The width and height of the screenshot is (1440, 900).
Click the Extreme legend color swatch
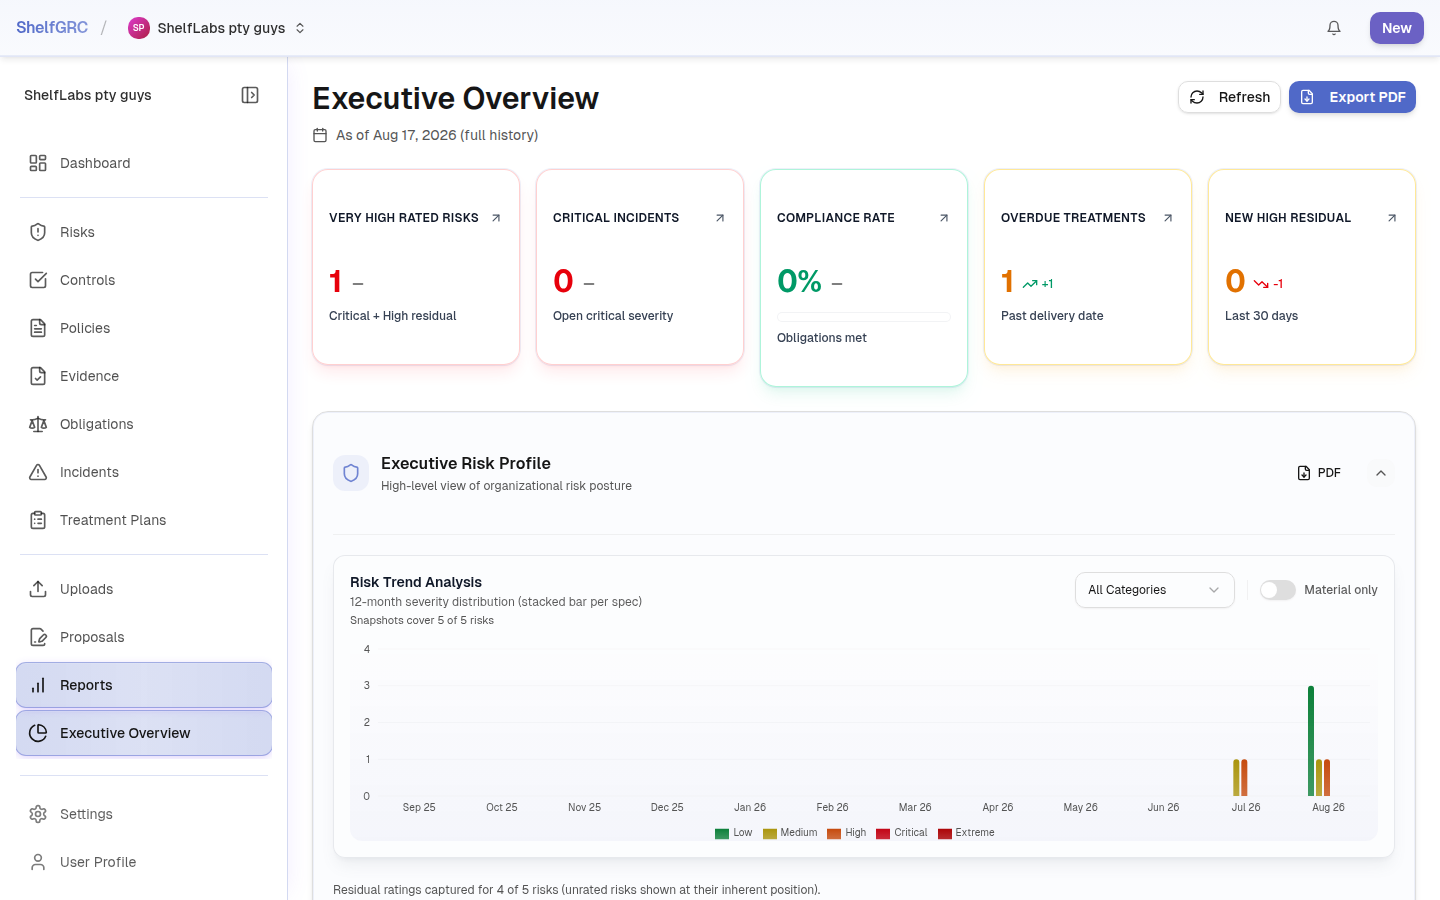tap(944, 833)
